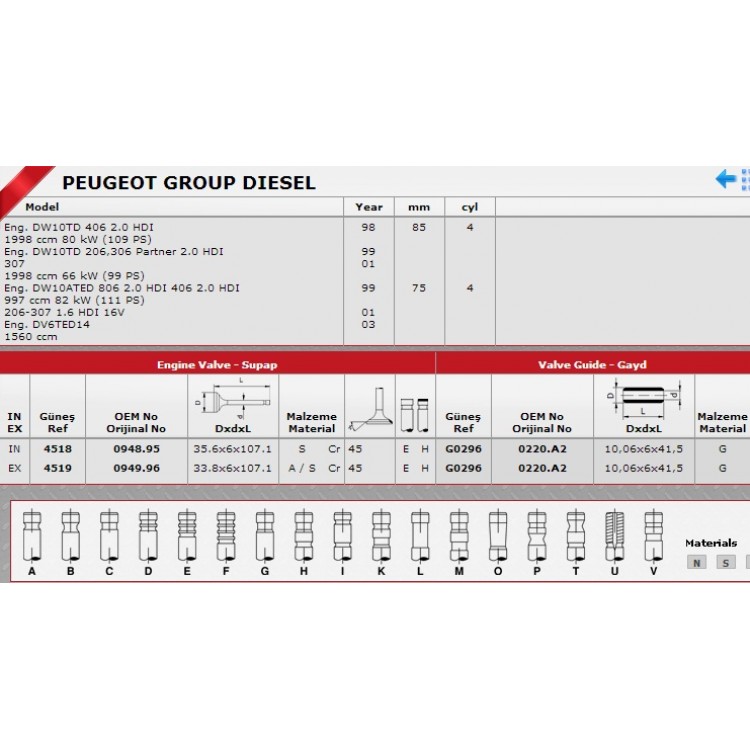
Task: Select OEM number 0949.96
Action: coord(136,468)
